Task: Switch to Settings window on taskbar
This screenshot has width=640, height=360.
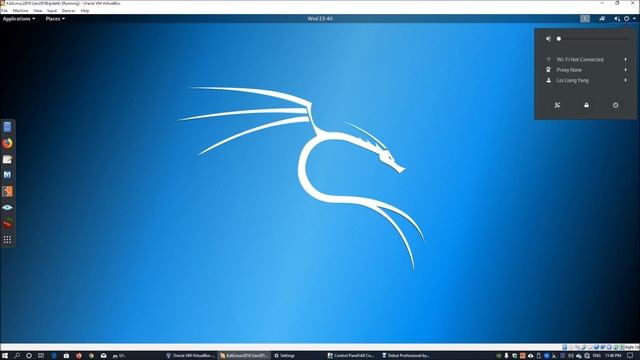Action: coord(284,356)
